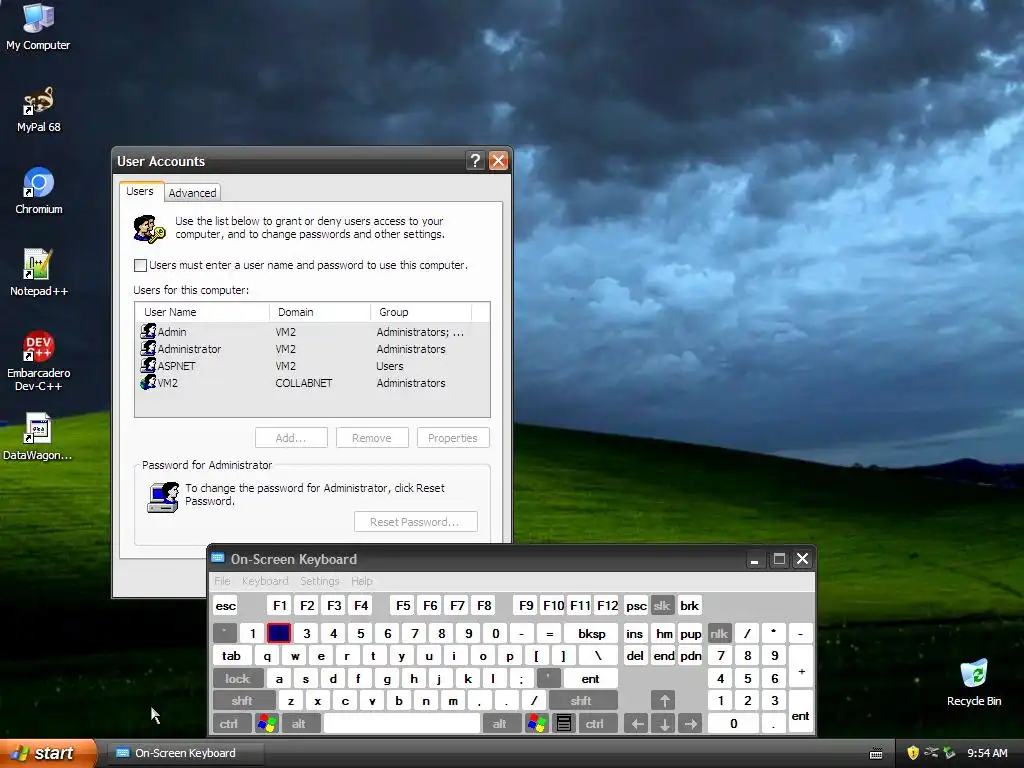Click the tab key on keyboard
This screenshot has height=768, width=1024.
point(232,656)
